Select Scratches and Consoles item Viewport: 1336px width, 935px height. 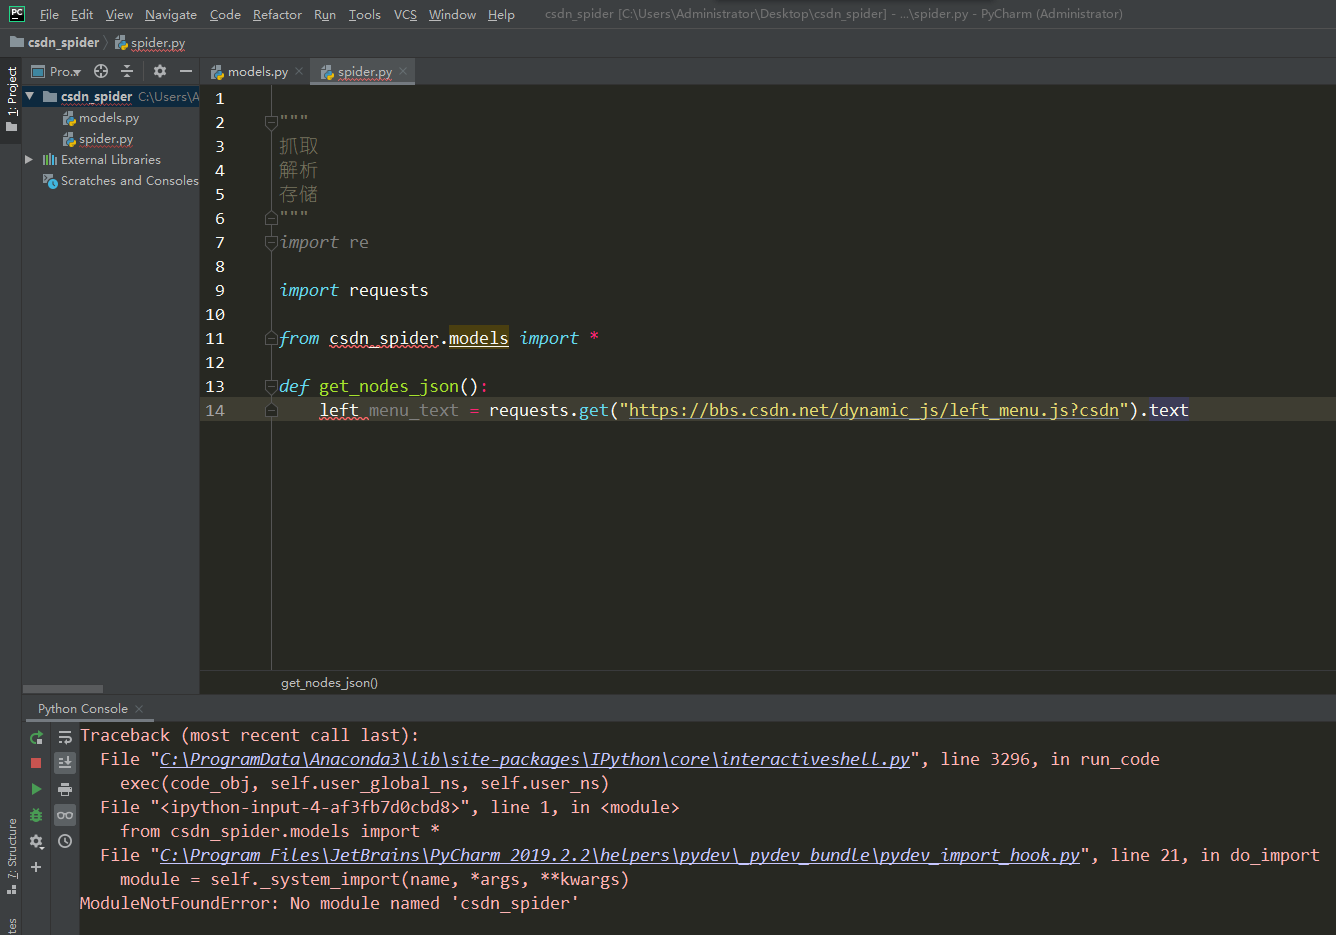point(120,181)
